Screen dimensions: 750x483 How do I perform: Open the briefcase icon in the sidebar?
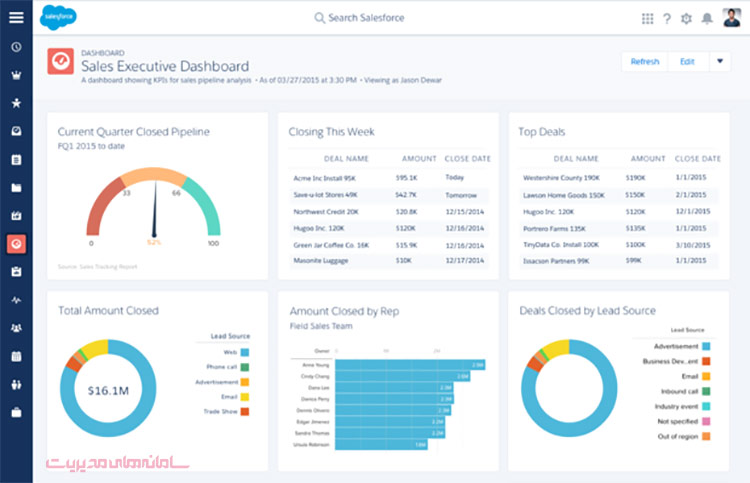[16, 412]
